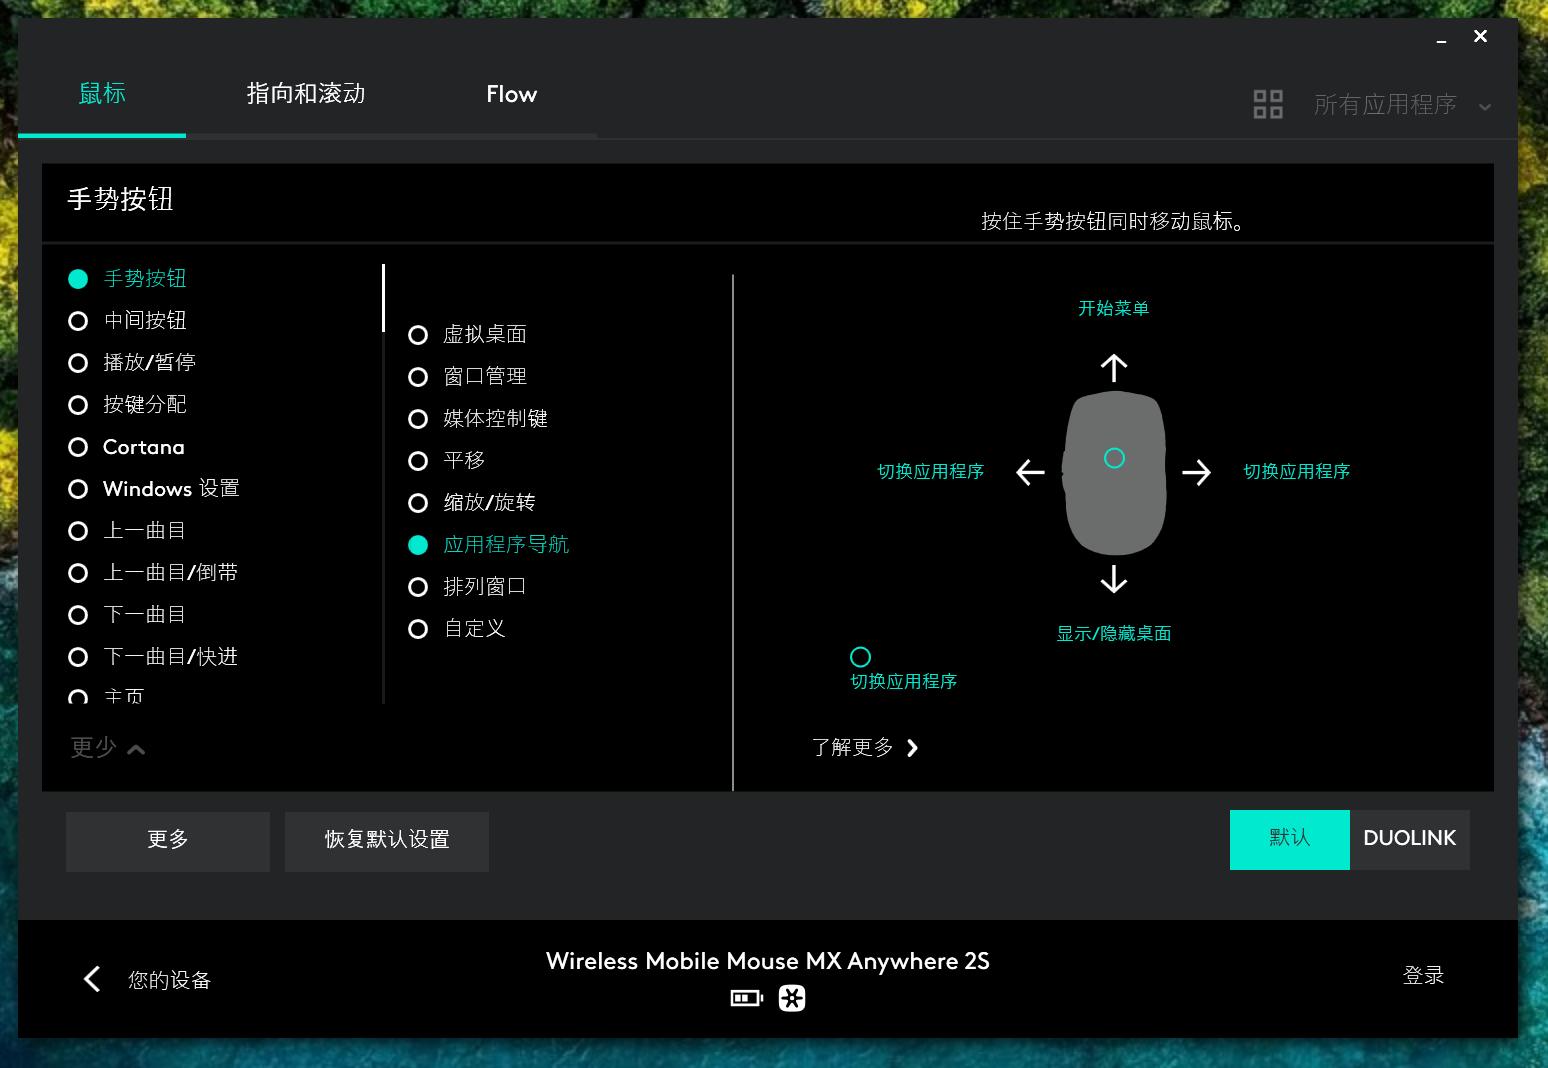Select 虚拟桌面 as the gesture action
Image resolution: width=1548 pixels, height=1068 pixels.
coord(419,334)
